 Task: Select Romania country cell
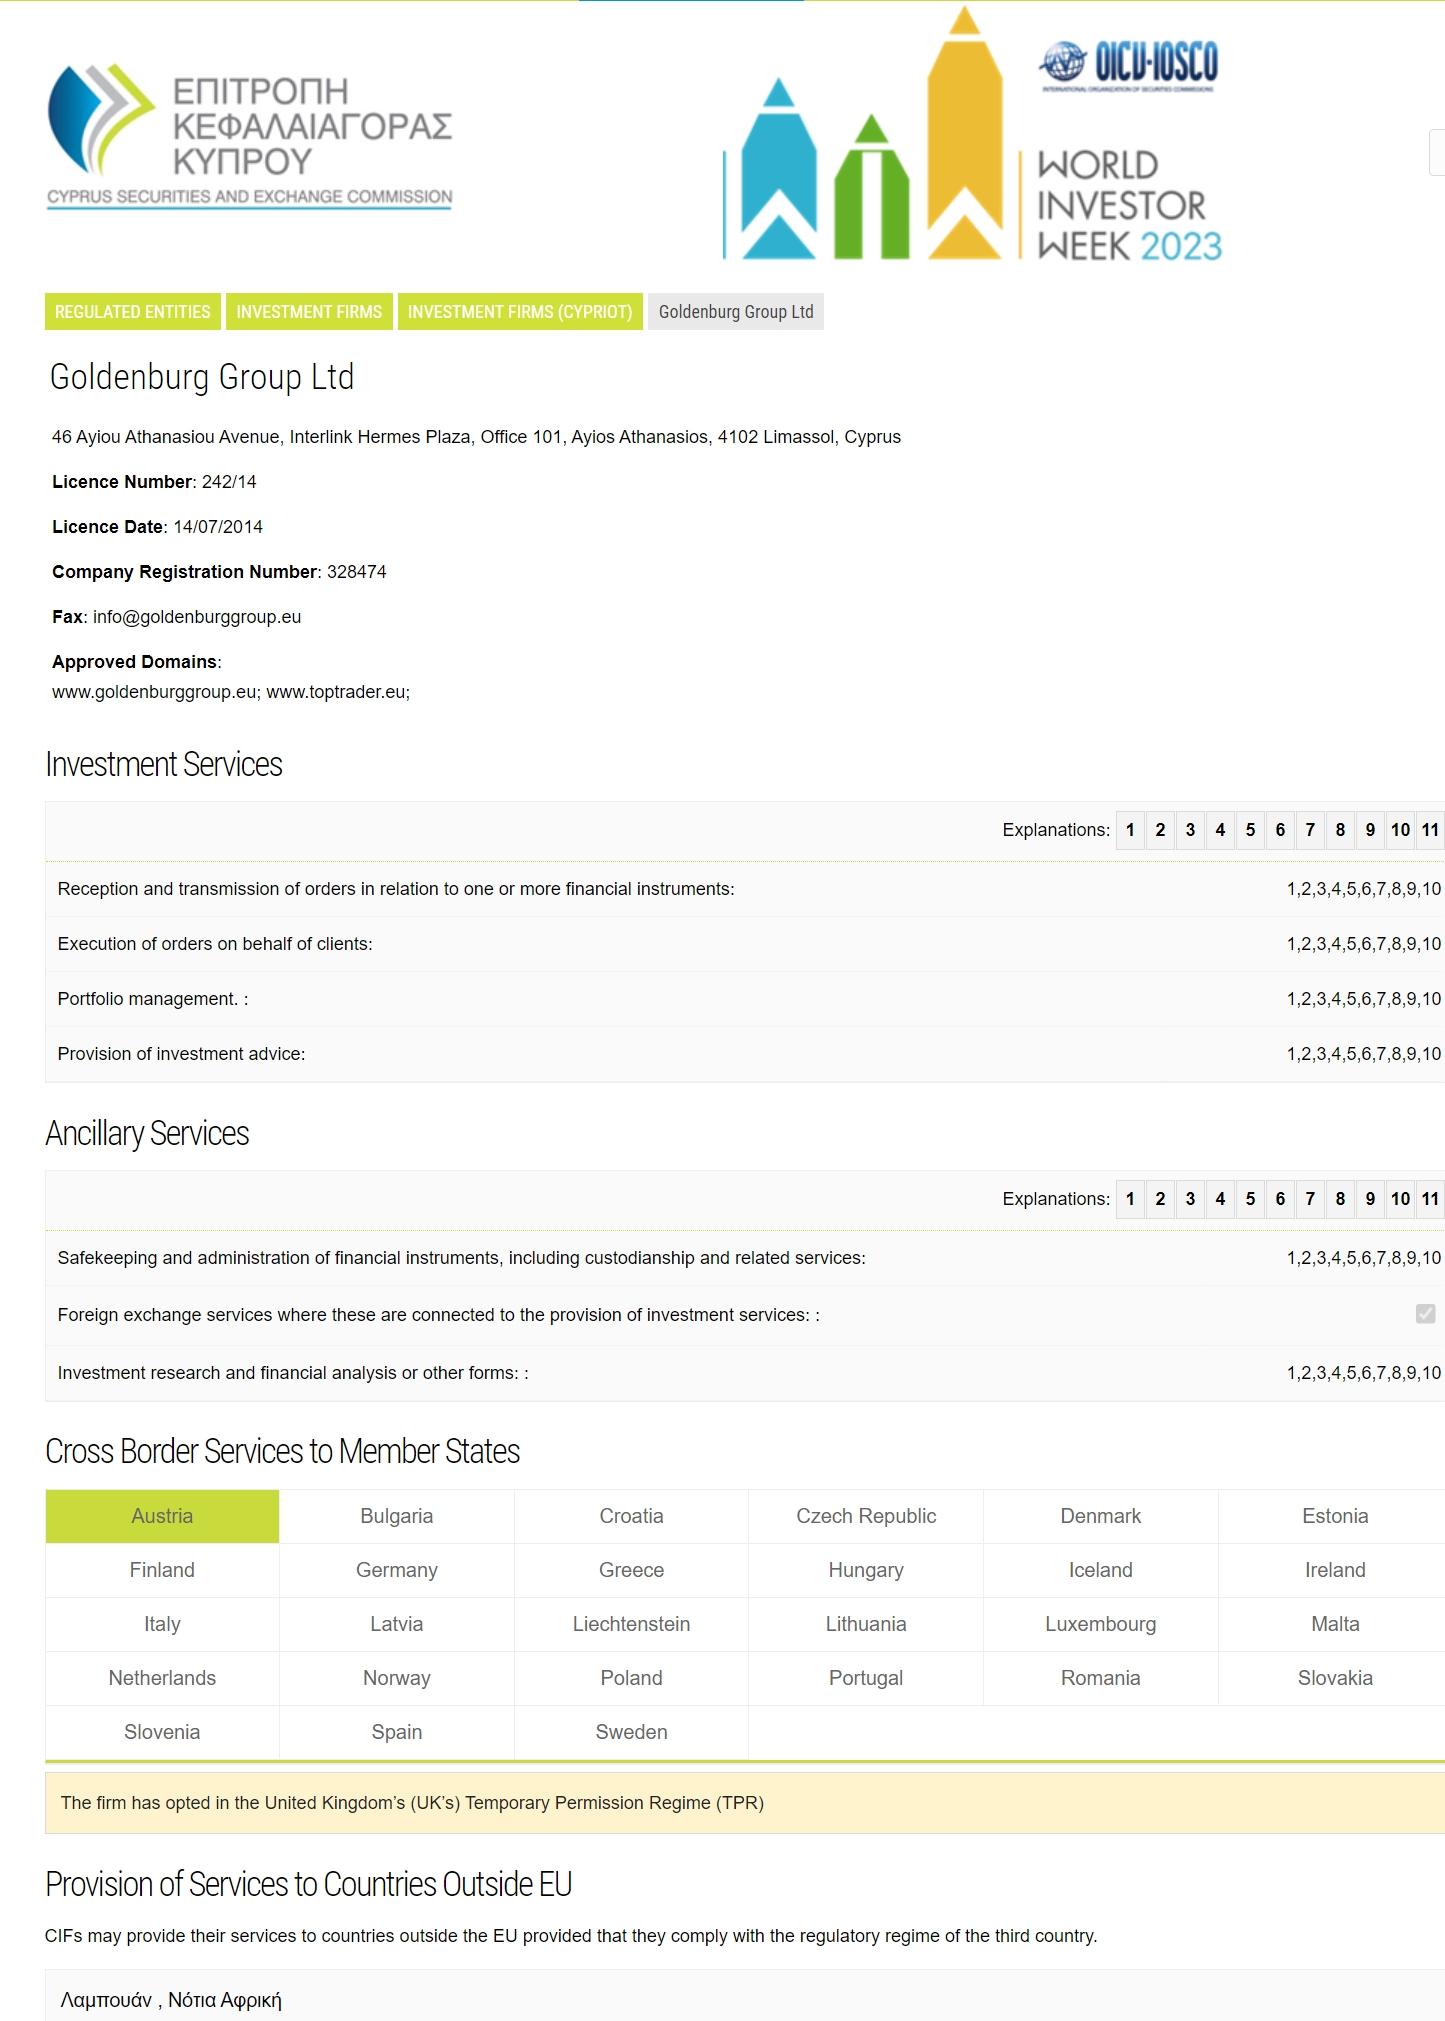pos(1101,1678)
